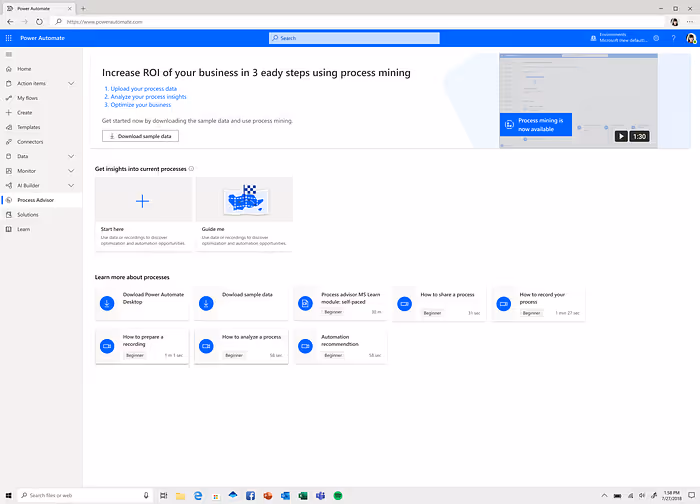
Task: Play the process mining video
Action: pyautogui.click(x=621, y=136)
